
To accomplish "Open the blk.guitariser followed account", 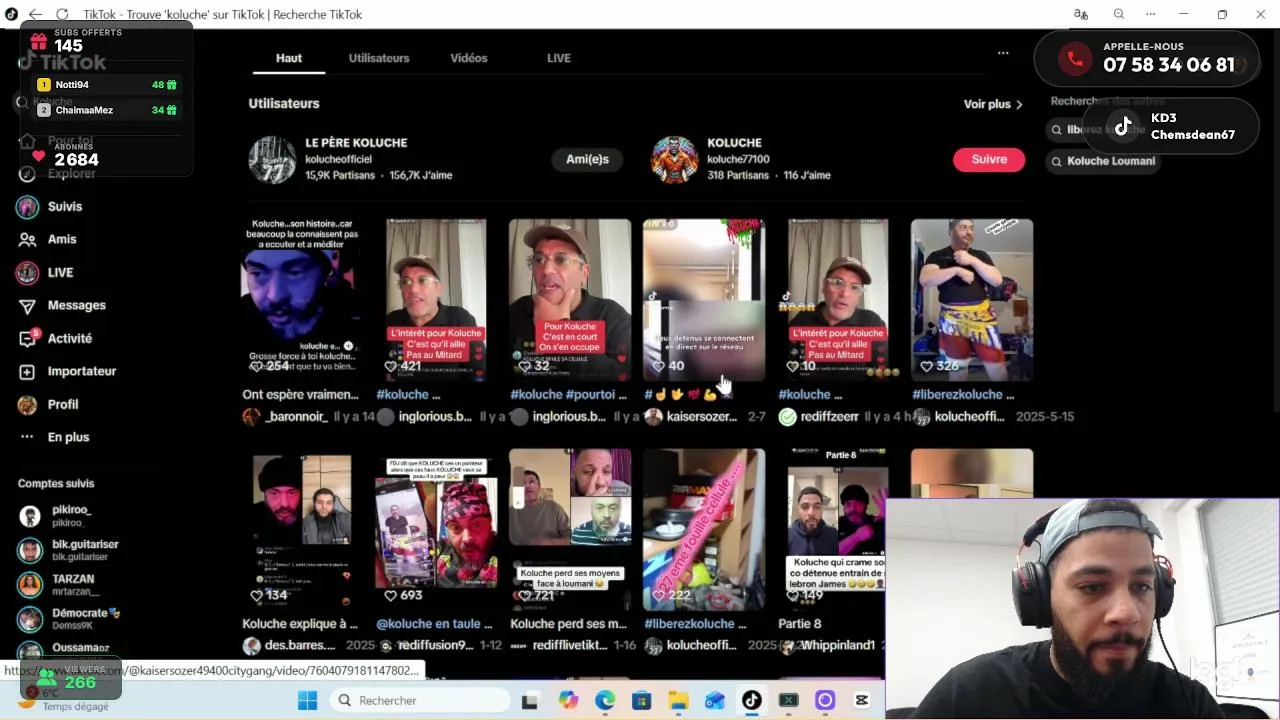I will 85,549.
